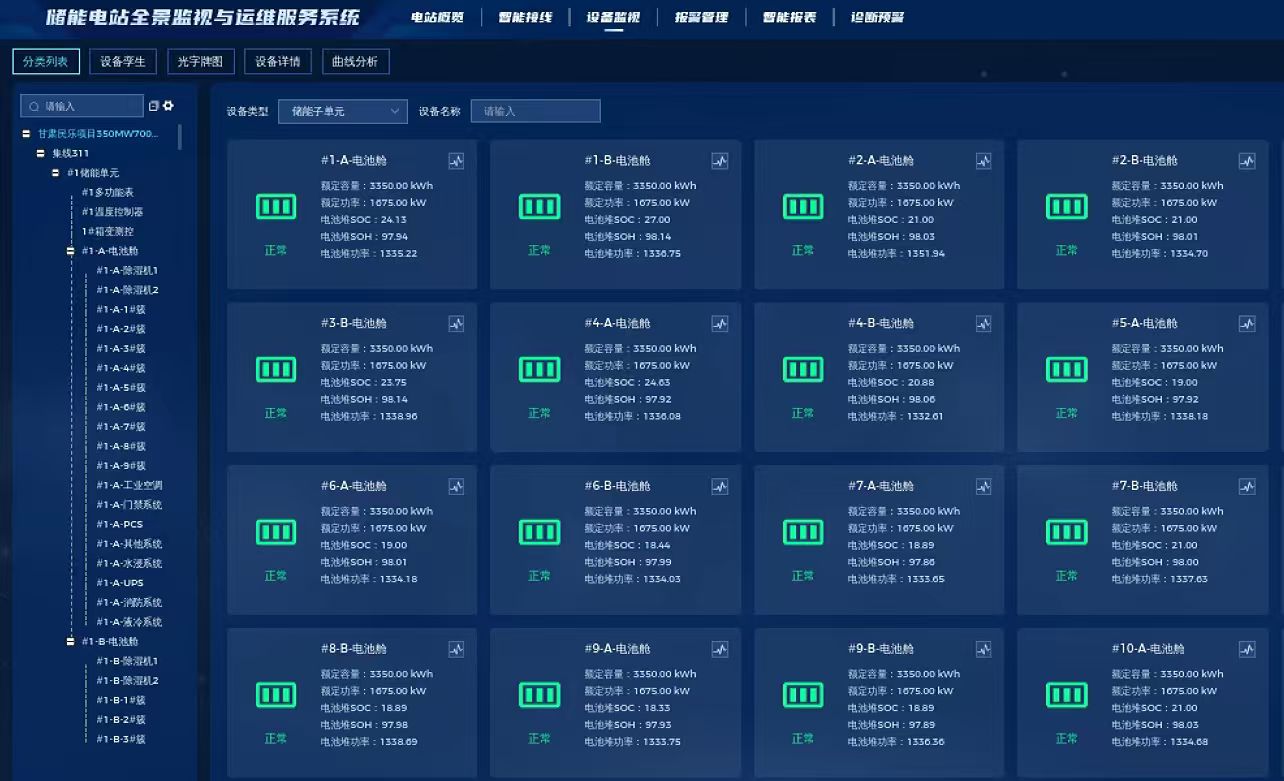Open the 报警管理 top menu
The image size is (1284, 781).
coord(701,18)
